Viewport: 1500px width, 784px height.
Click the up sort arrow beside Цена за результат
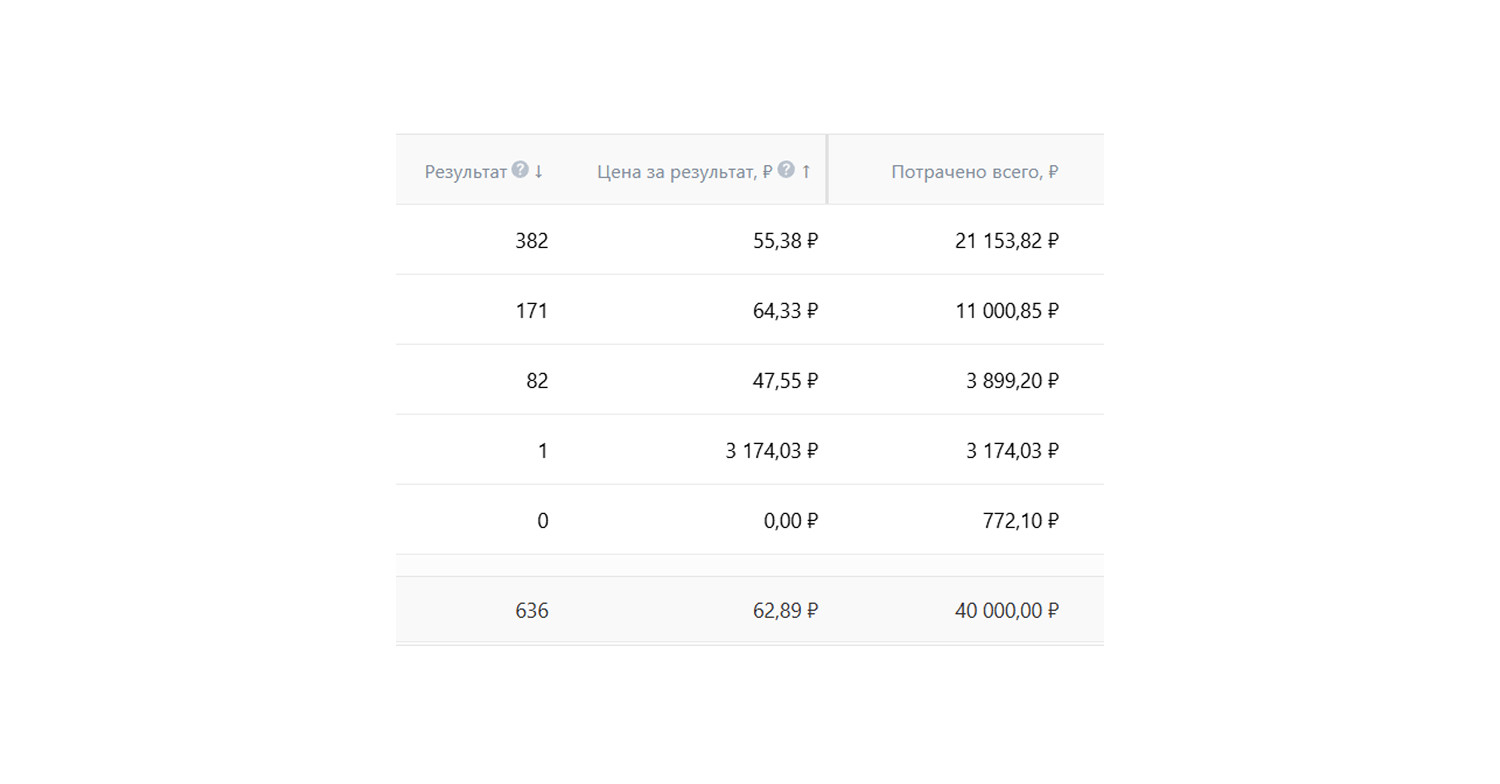[x=806, y=171]
